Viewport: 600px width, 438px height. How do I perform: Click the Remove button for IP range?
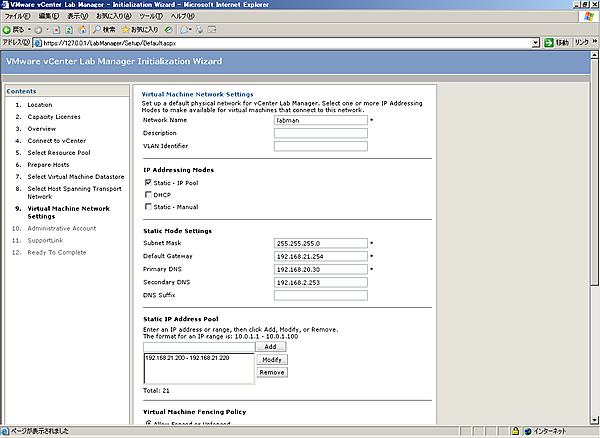point(272,372)
